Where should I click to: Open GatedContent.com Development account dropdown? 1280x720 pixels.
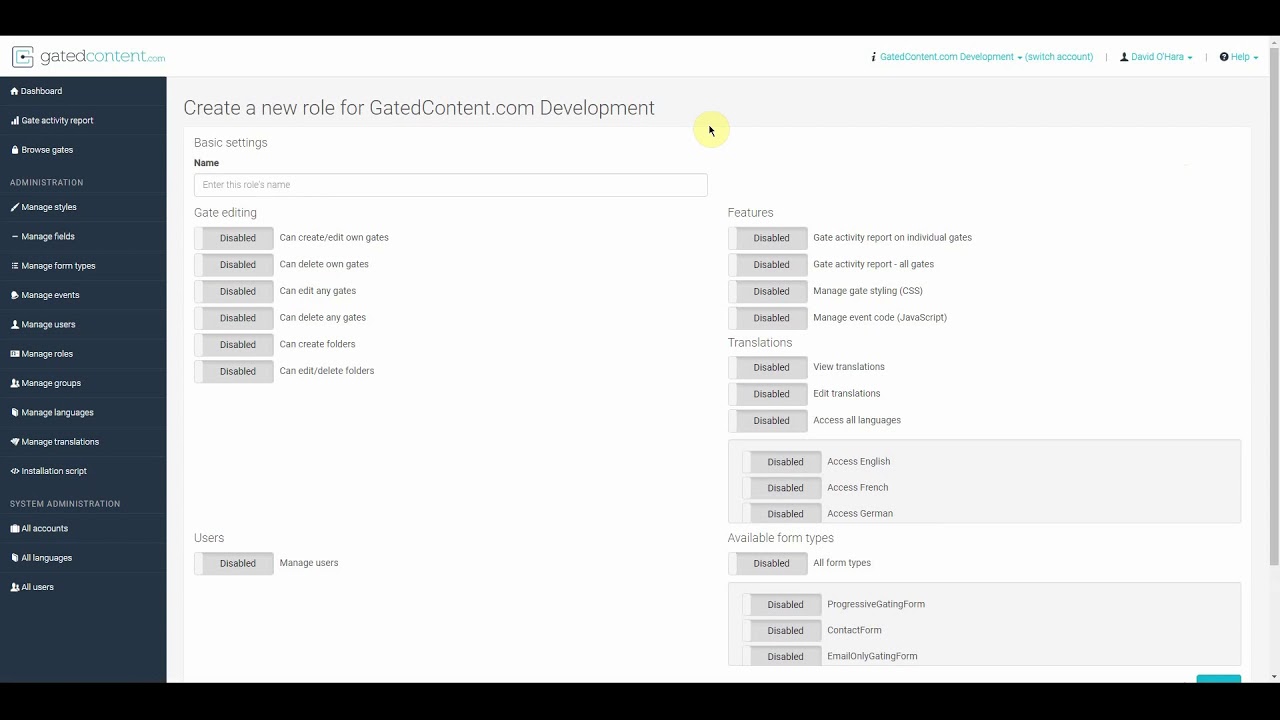point(950,57)
